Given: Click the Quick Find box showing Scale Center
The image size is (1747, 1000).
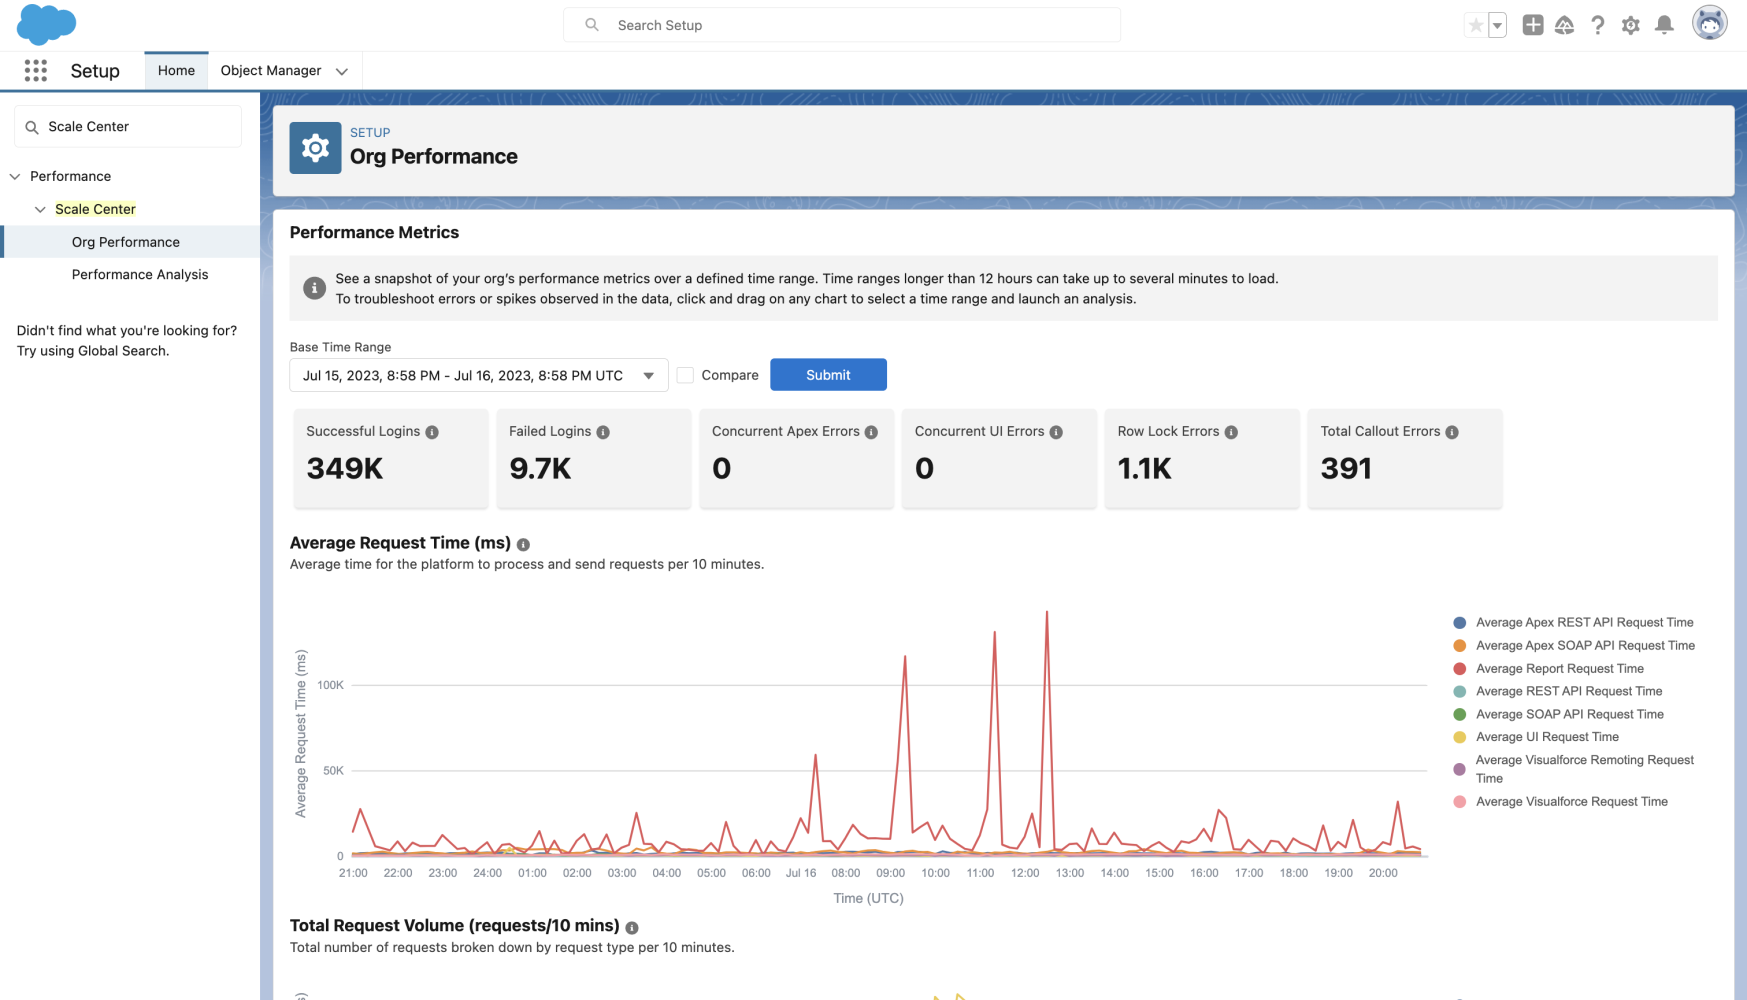Looking at the screenshot, I should click(128, 127).
